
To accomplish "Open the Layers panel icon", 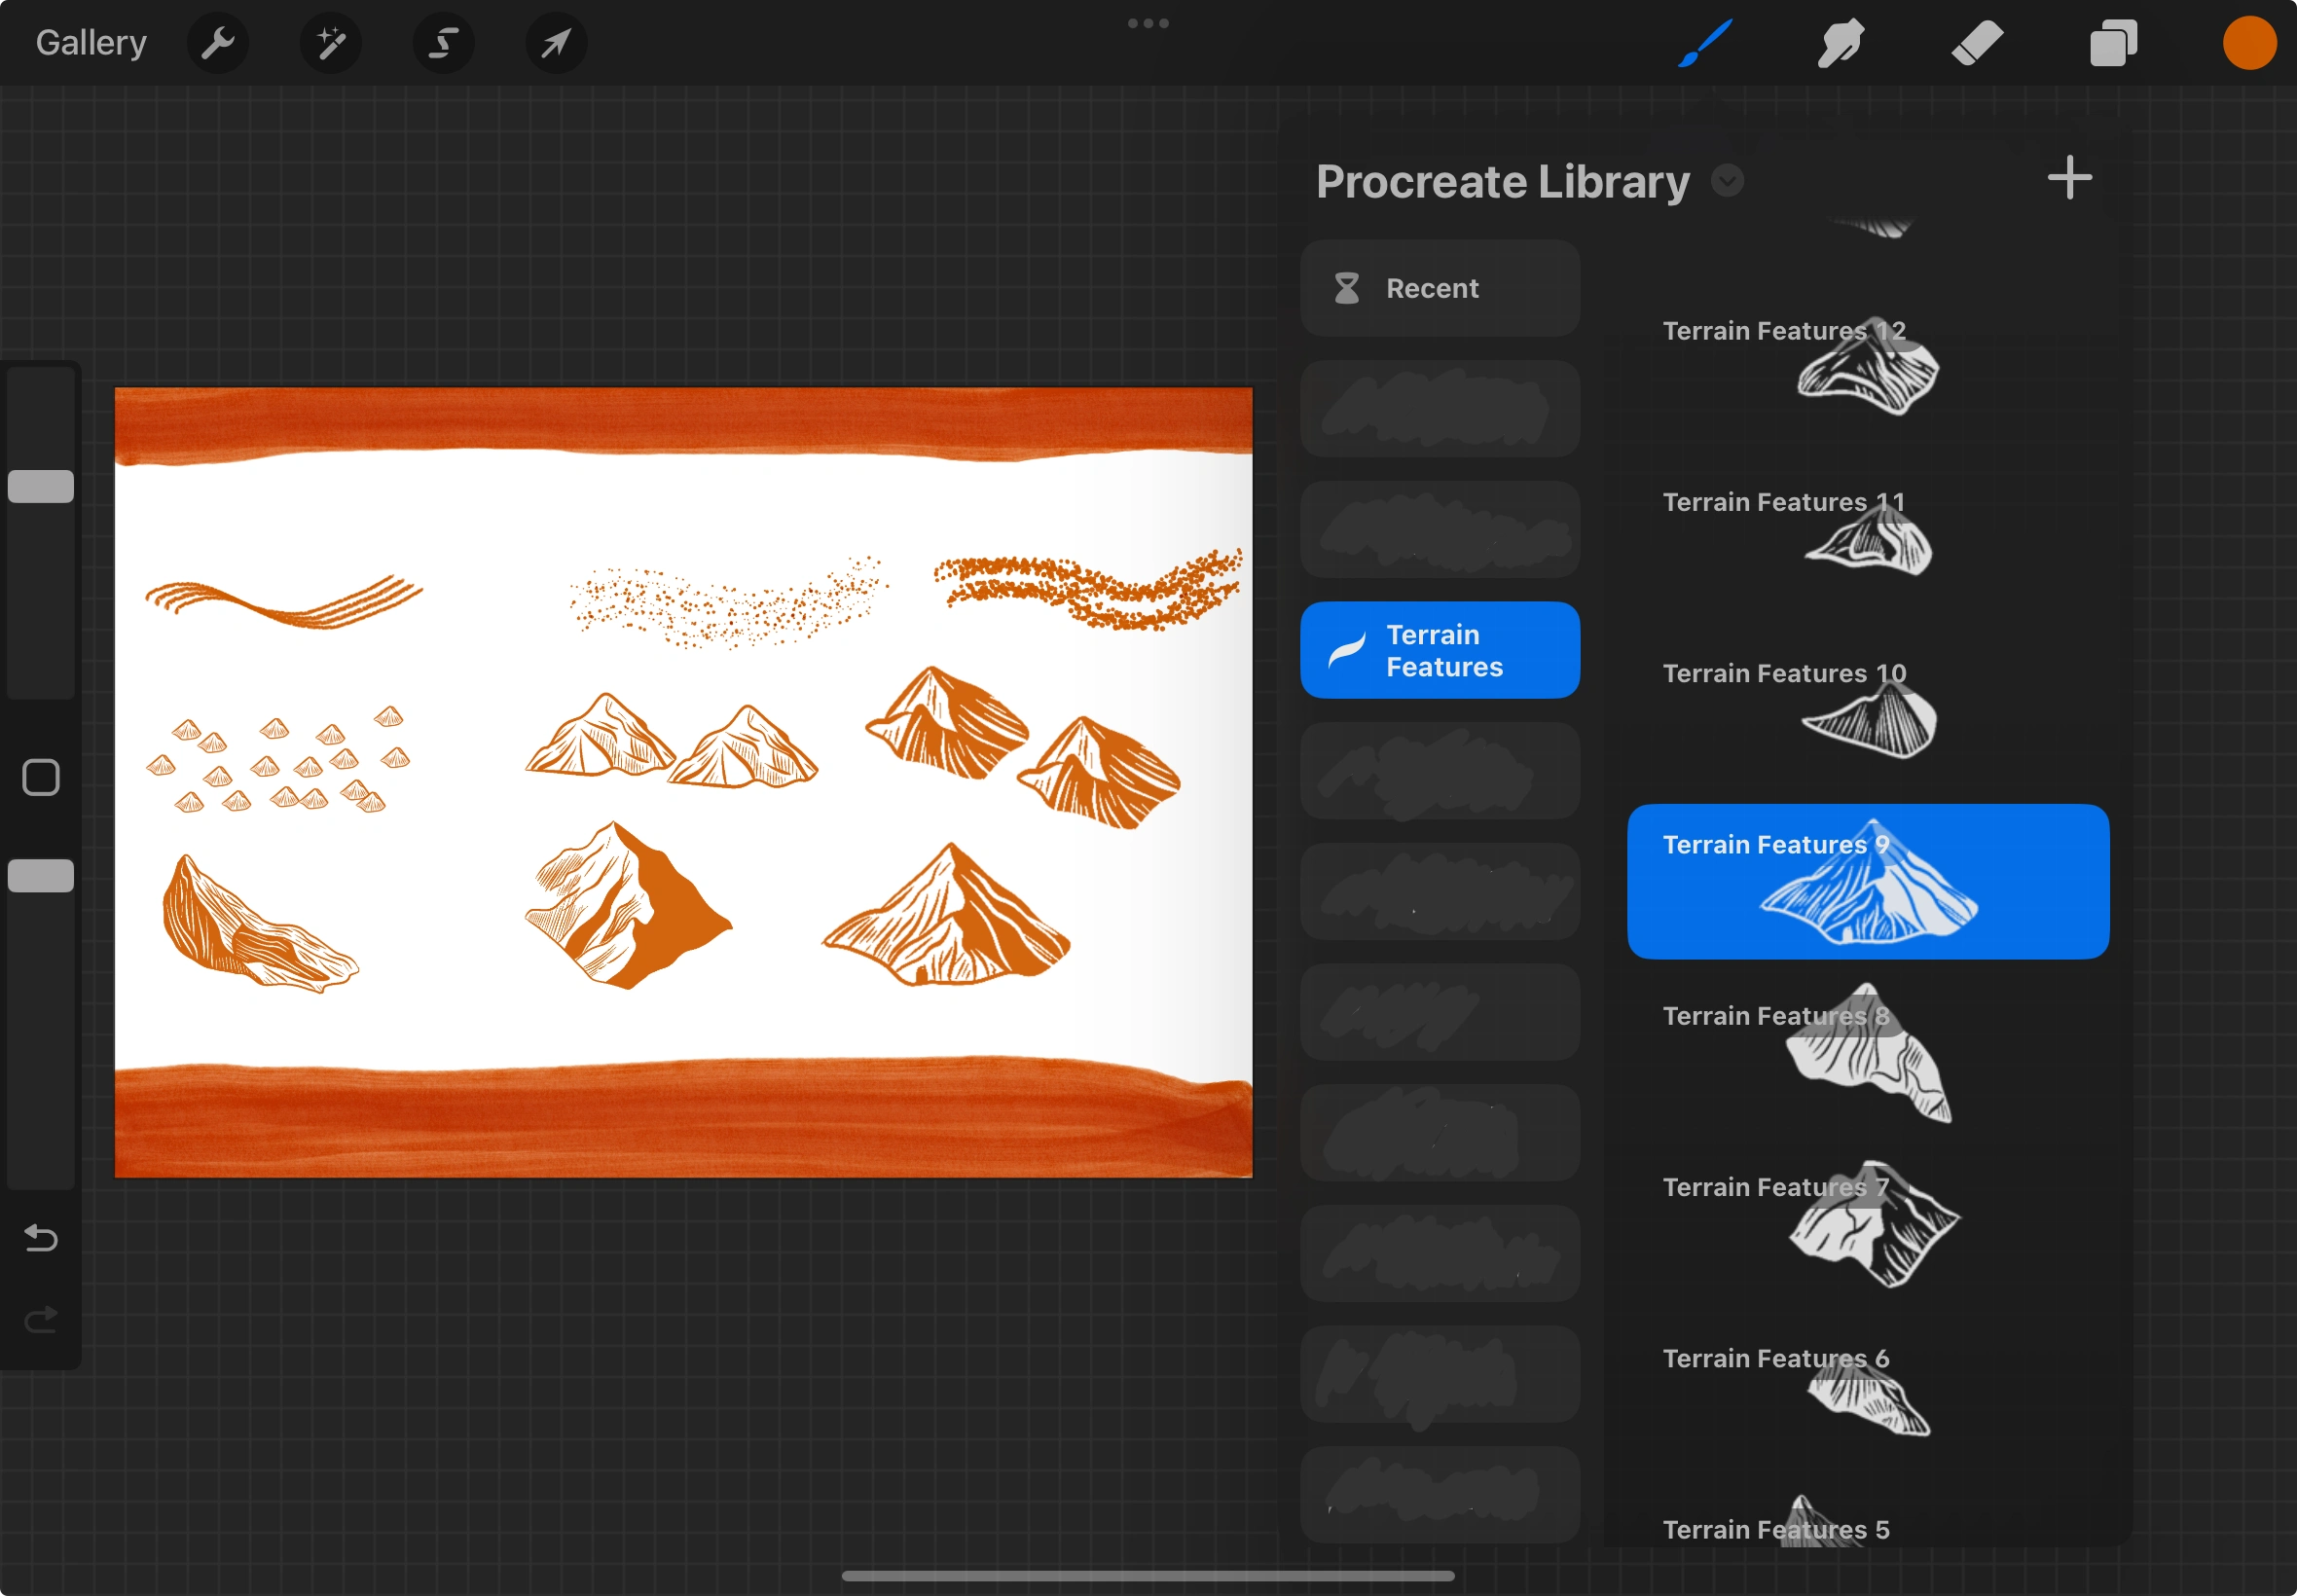I will point(2113,43).
